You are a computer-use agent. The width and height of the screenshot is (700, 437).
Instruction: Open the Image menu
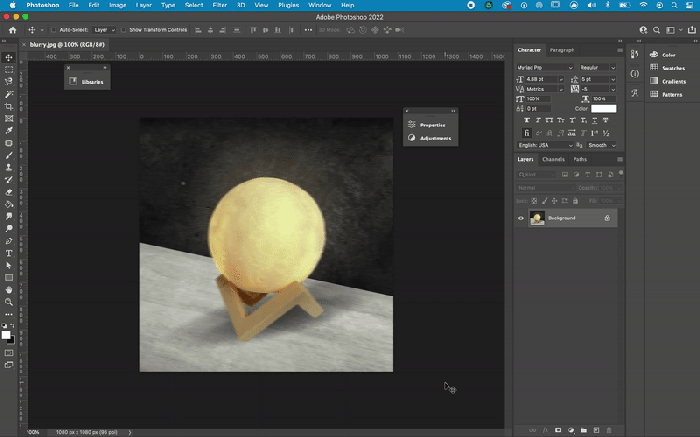(x=118, y=5)
